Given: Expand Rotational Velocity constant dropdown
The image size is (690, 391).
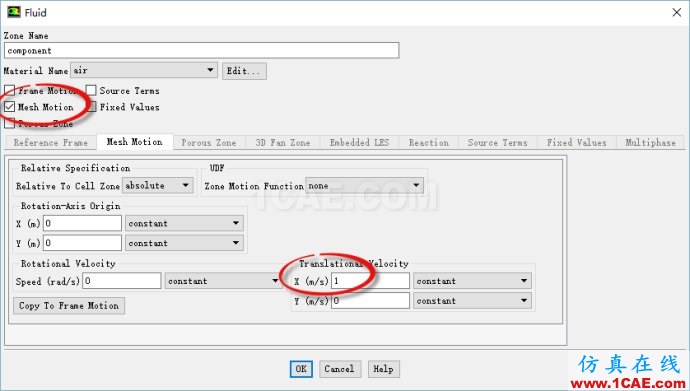Looking at the screenshot, I should (223, 281).
